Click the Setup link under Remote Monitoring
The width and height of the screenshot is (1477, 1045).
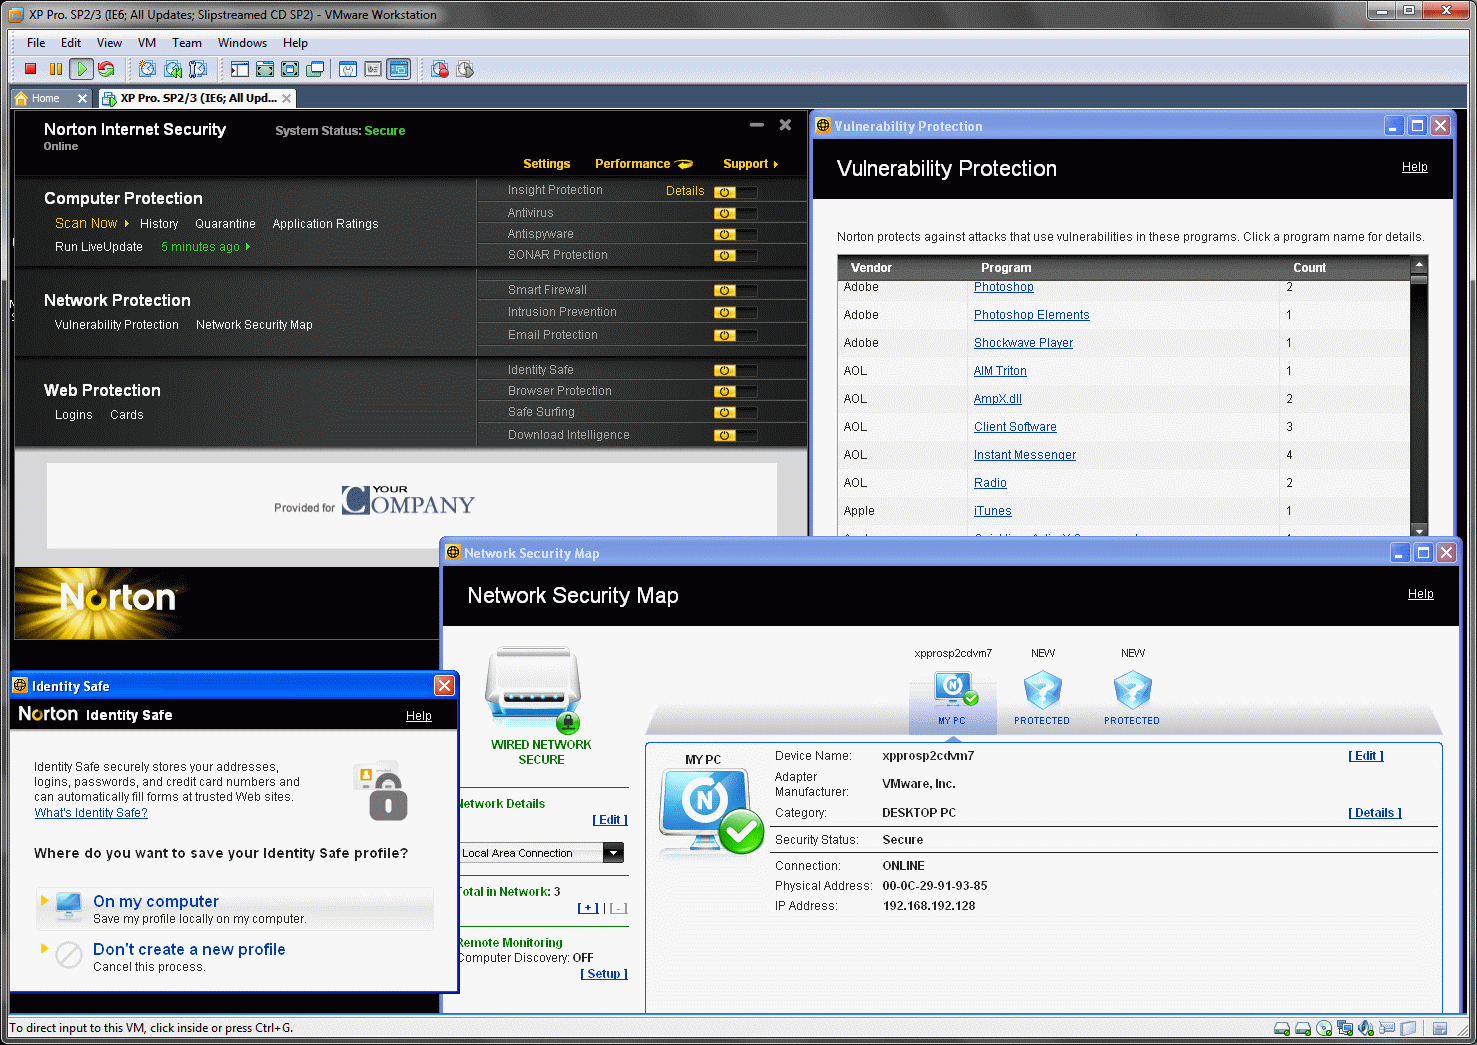tap(603, 974)
